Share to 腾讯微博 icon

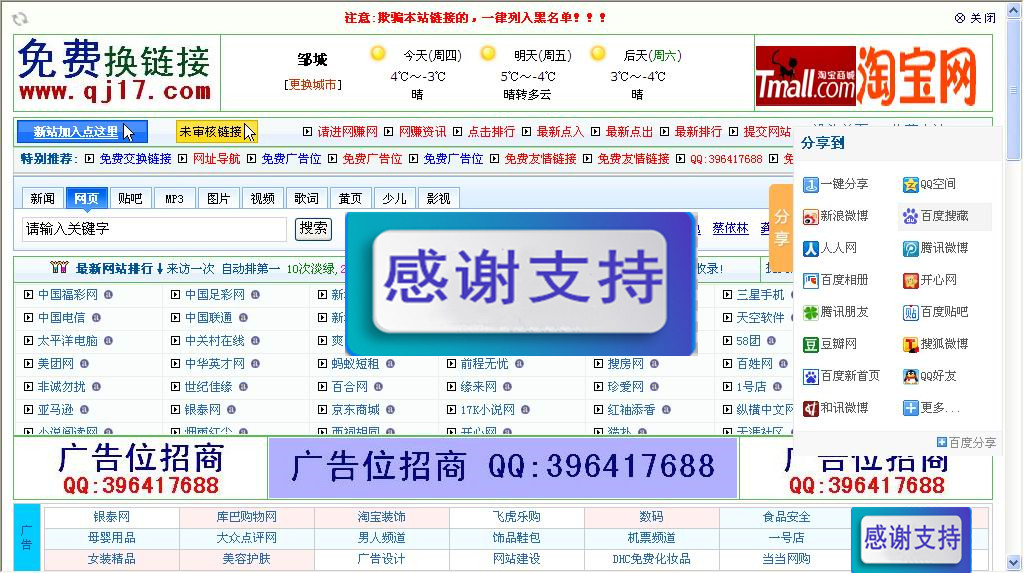point(910,249)
